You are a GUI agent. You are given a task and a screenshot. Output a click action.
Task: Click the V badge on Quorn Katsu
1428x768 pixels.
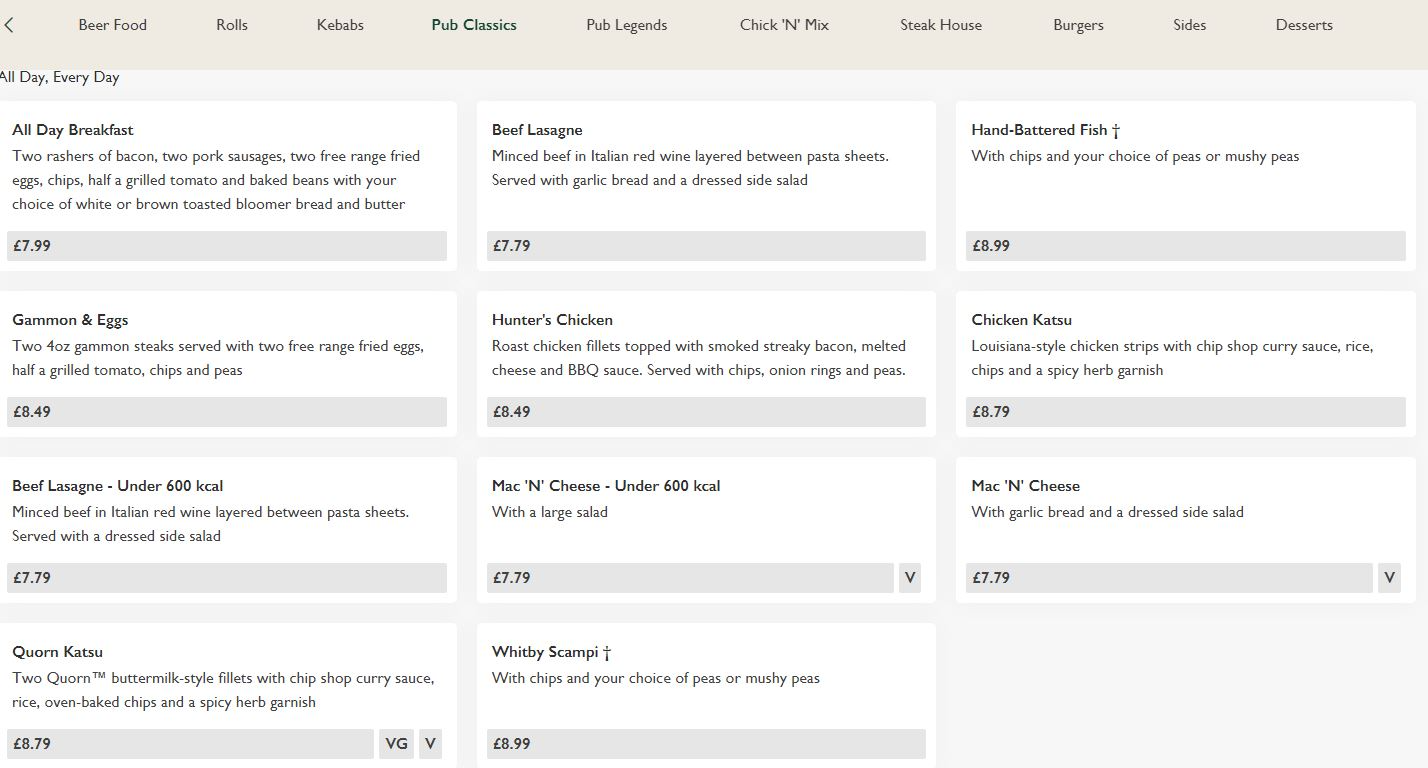430,743
